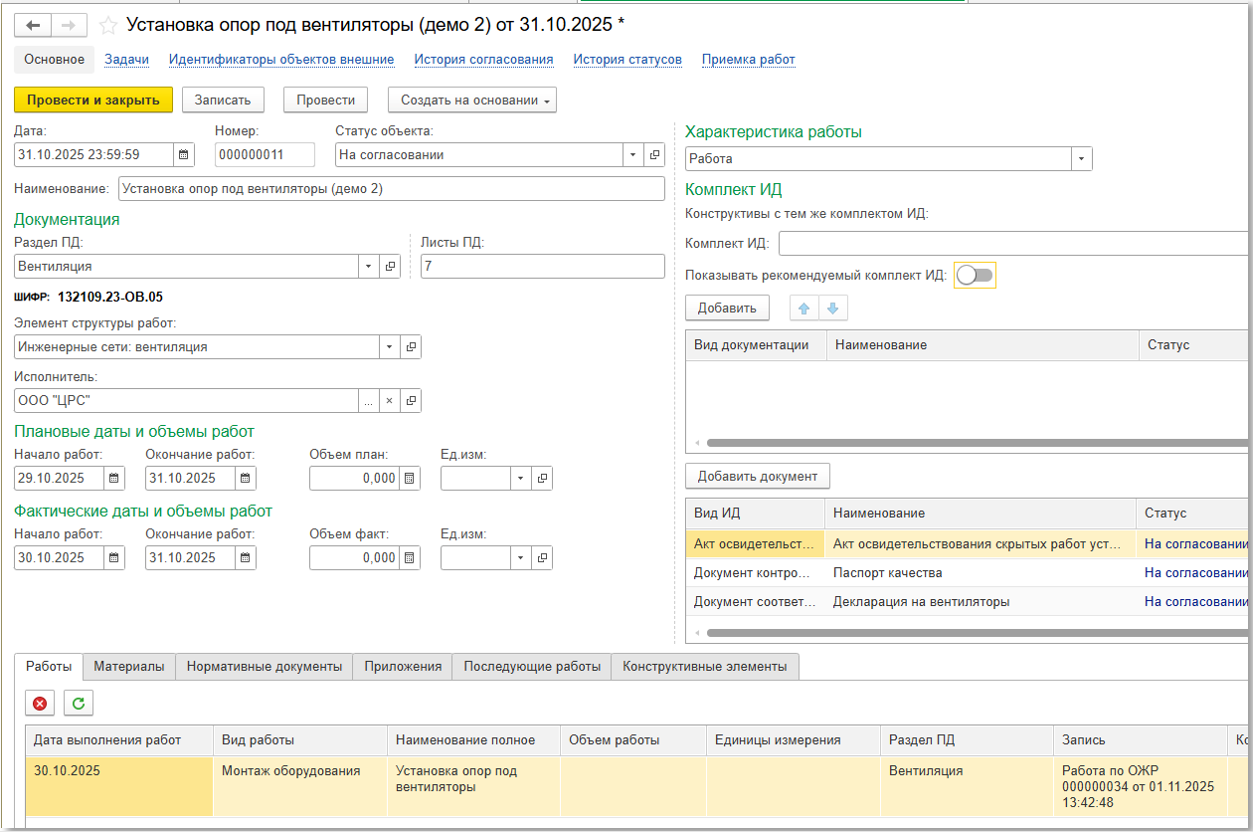Click the green refresh icon in Работы tab
Viewport: 1253px width, 832px height.
[x=78, y=704]
